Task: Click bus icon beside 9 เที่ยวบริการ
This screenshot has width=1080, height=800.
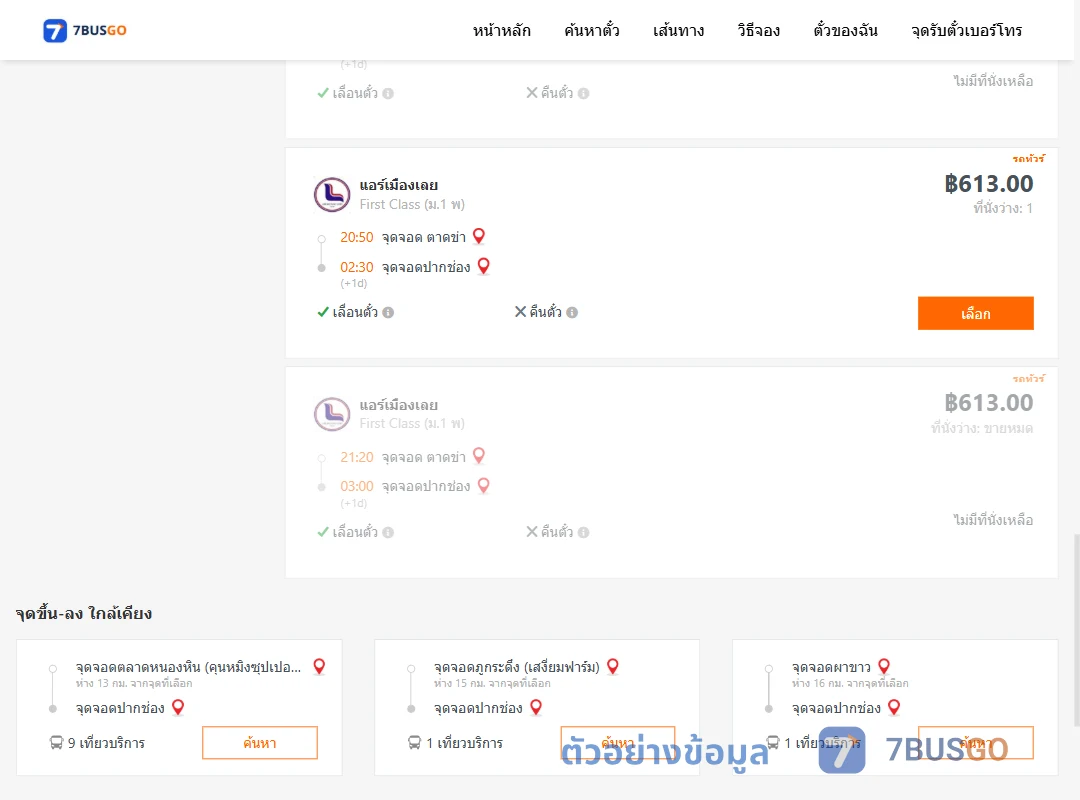Action: pos(56,743)
